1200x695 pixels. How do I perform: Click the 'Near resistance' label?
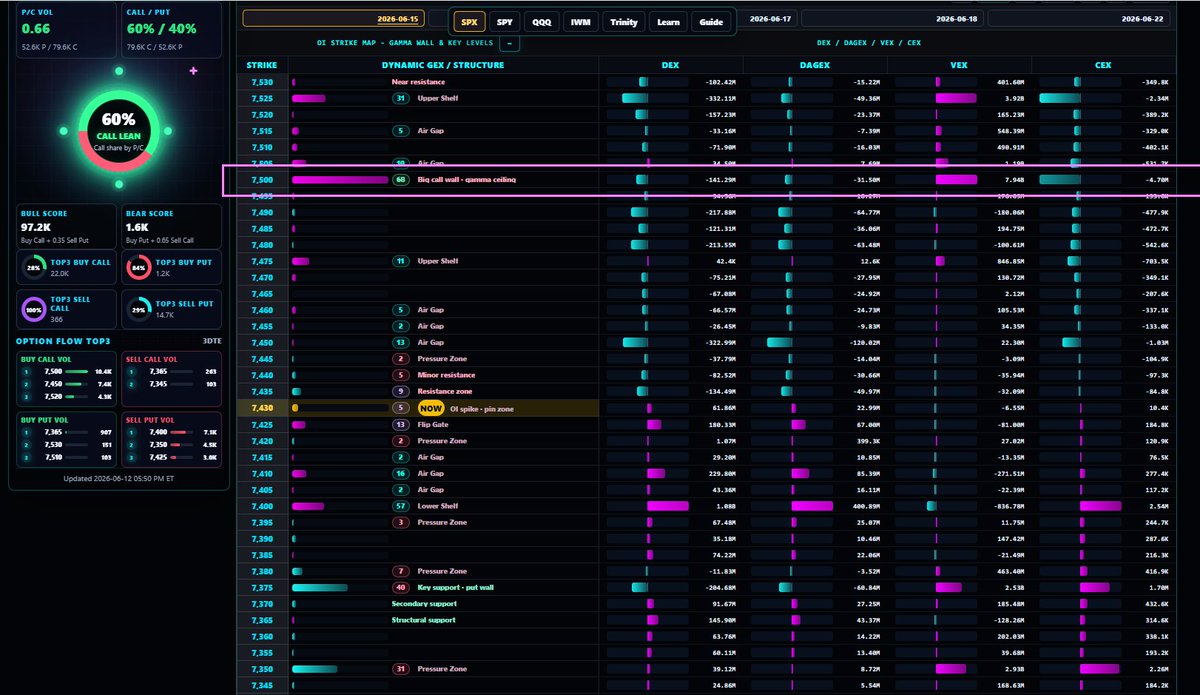[x=419, y=82]
